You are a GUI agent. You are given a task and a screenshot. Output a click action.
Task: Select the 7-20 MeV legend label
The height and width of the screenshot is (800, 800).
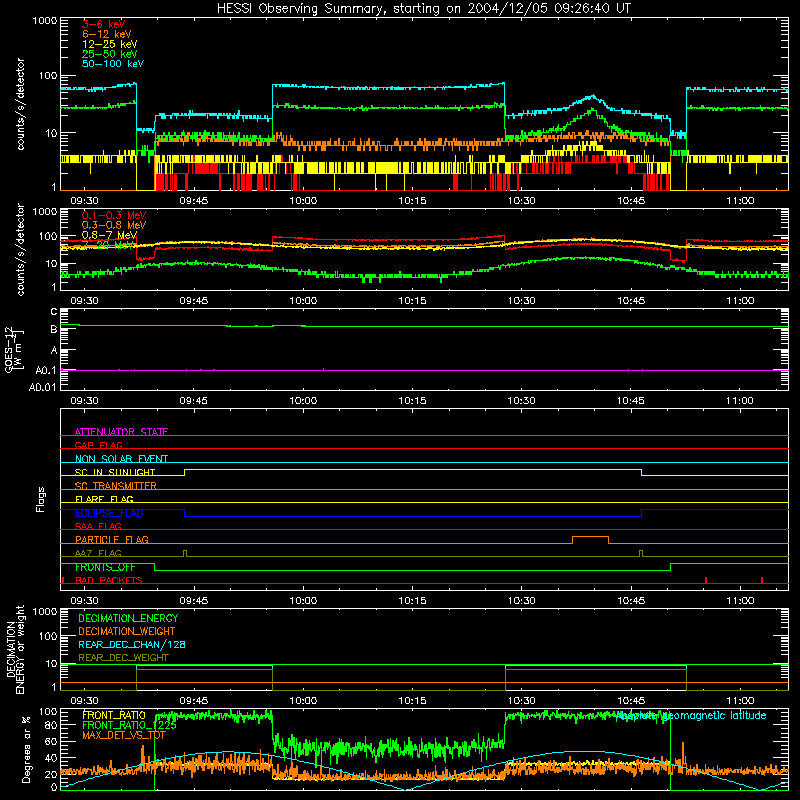point(108,245)
